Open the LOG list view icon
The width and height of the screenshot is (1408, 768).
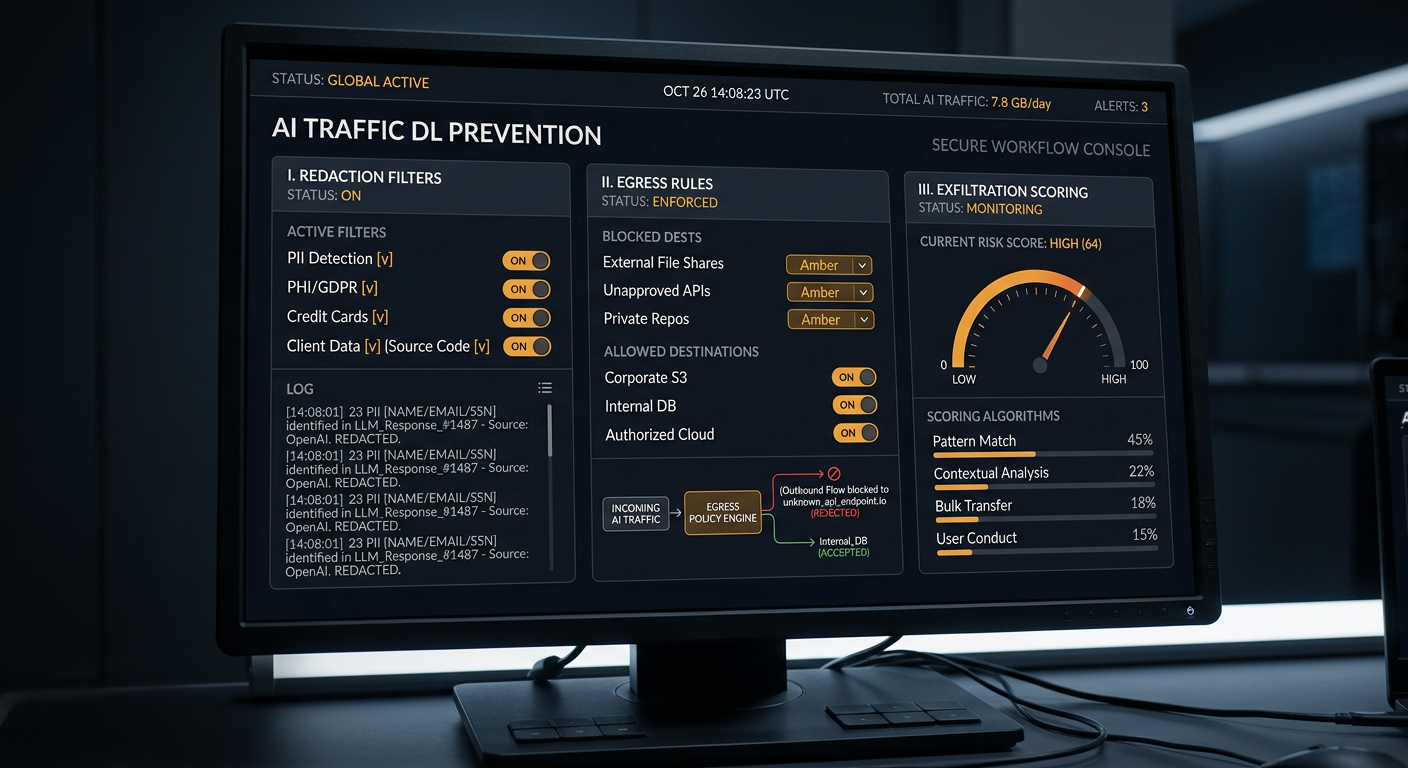(545, 388)
